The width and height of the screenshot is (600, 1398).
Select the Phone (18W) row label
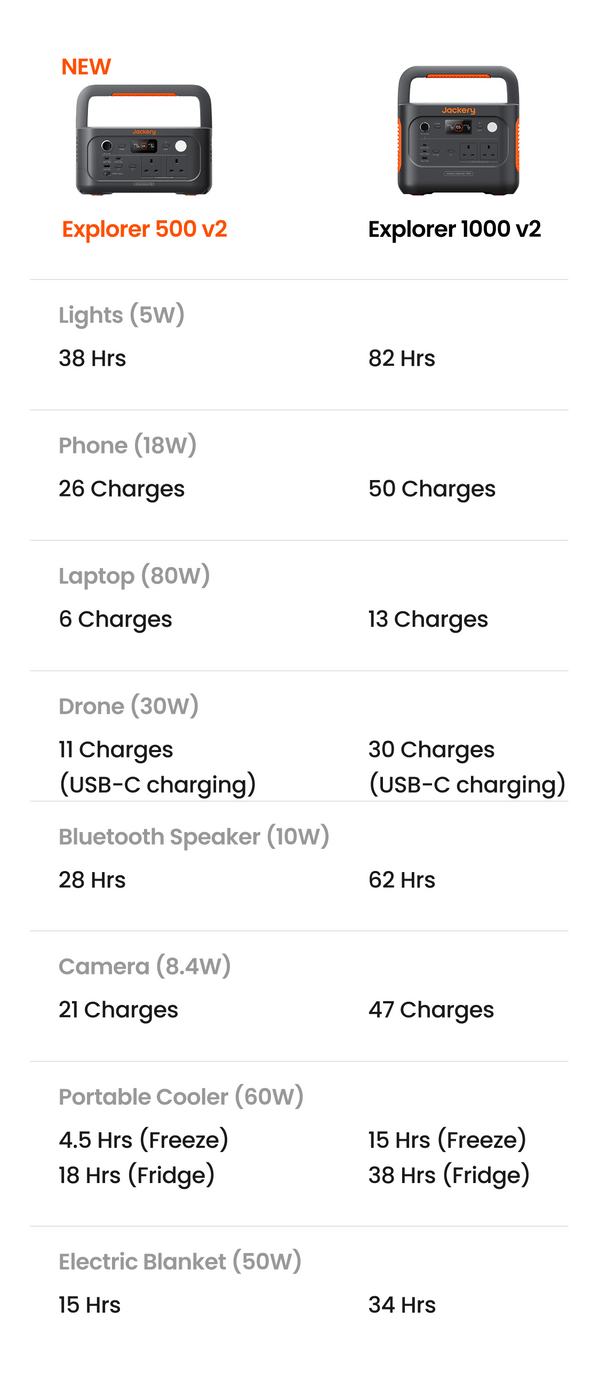[127, 445]
